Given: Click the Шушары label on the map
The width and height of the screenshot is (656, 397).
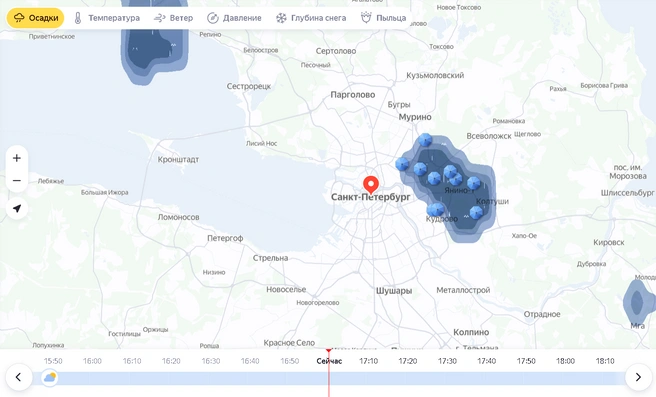Looking at the screenshot, I should 394,291.
